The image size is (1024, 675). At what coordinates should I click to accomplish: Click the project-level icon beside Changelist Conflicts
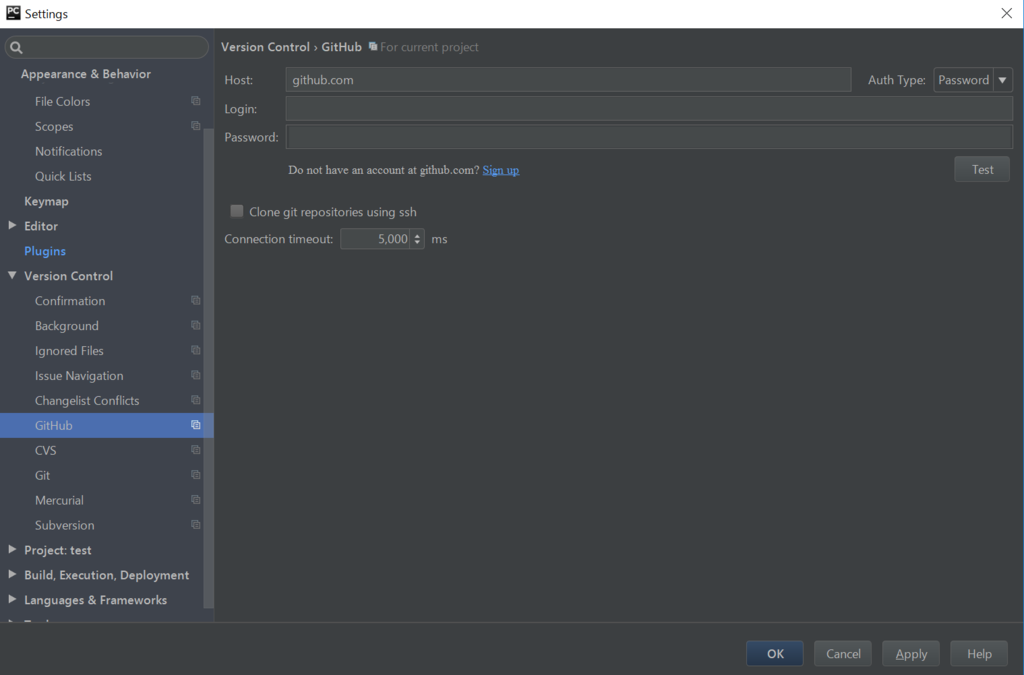(195, 400)
